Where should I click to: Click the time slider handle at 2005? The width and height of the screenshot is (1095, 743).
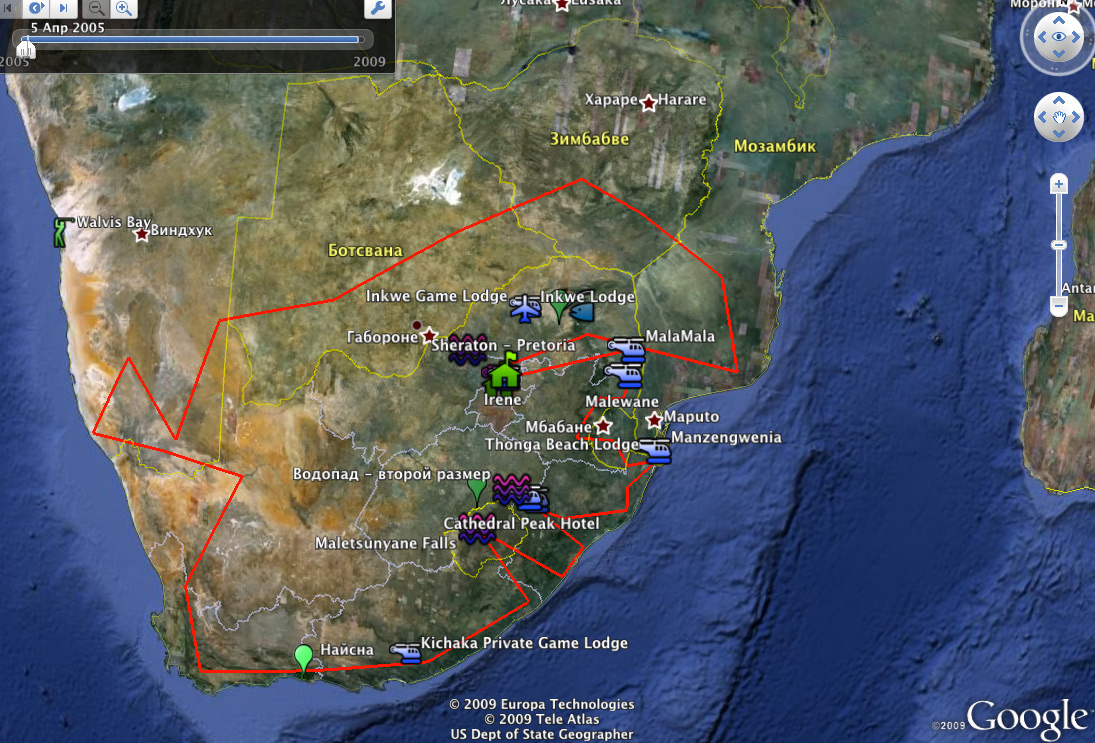[x=26, y=47]
